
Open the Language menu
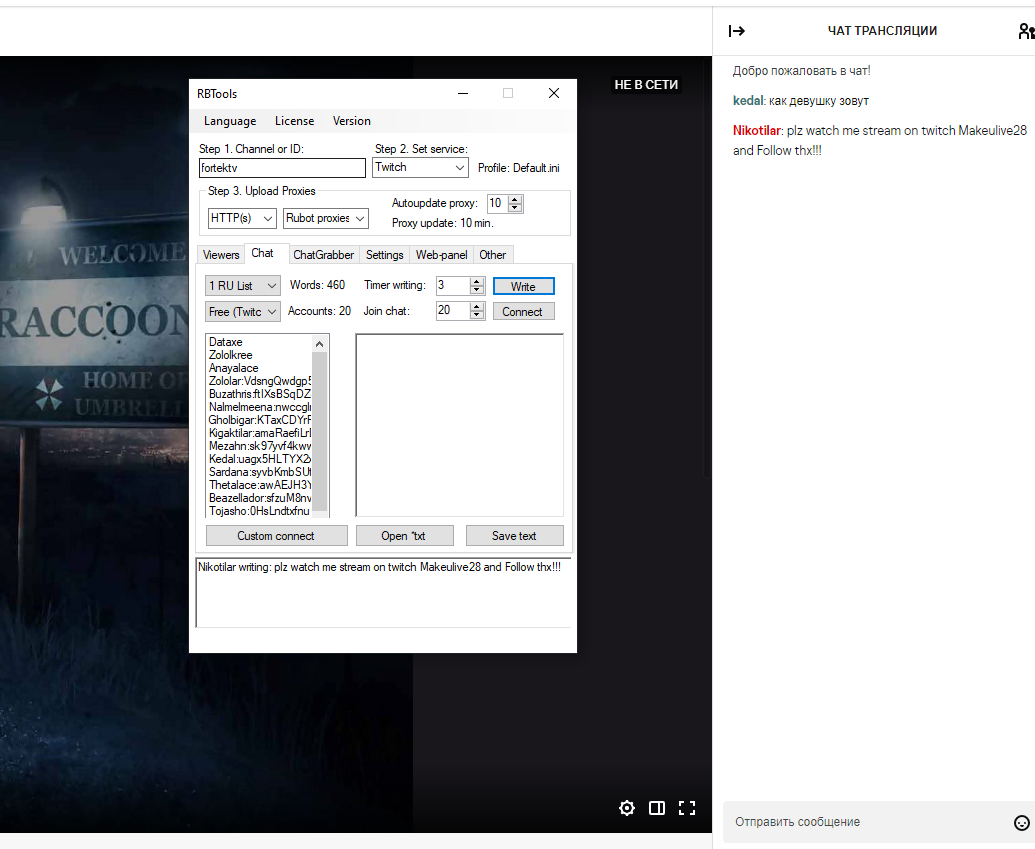[230, 121]
